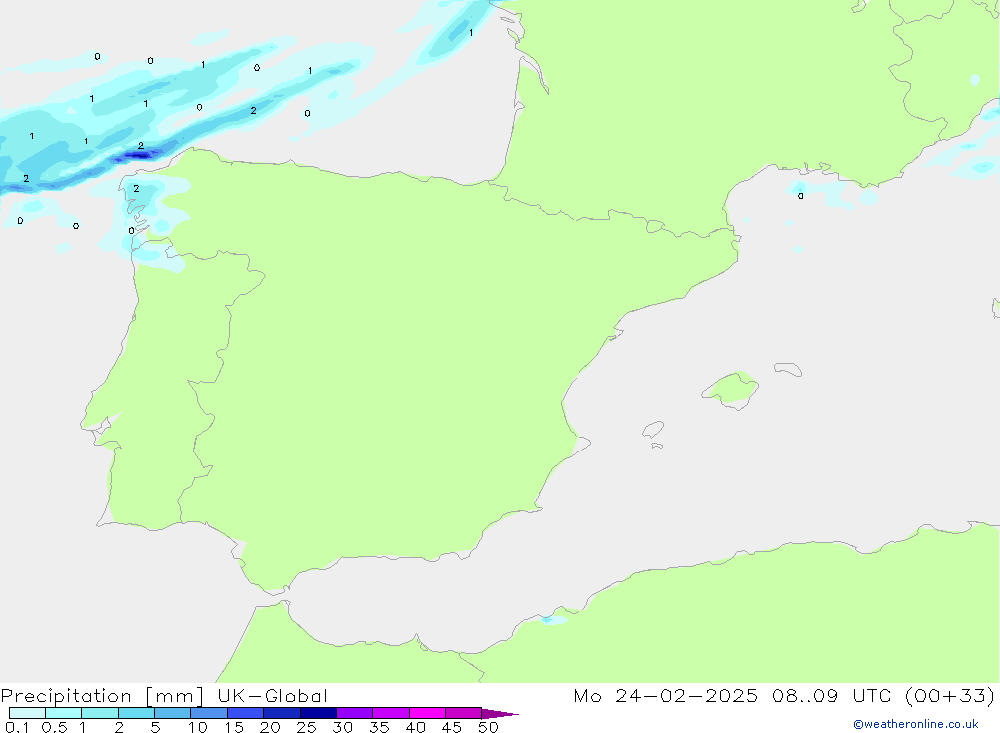Screen dimensions: 1000x733
Task: Pick the 35–40 mm purple legend box
Action: pos(391,713)
